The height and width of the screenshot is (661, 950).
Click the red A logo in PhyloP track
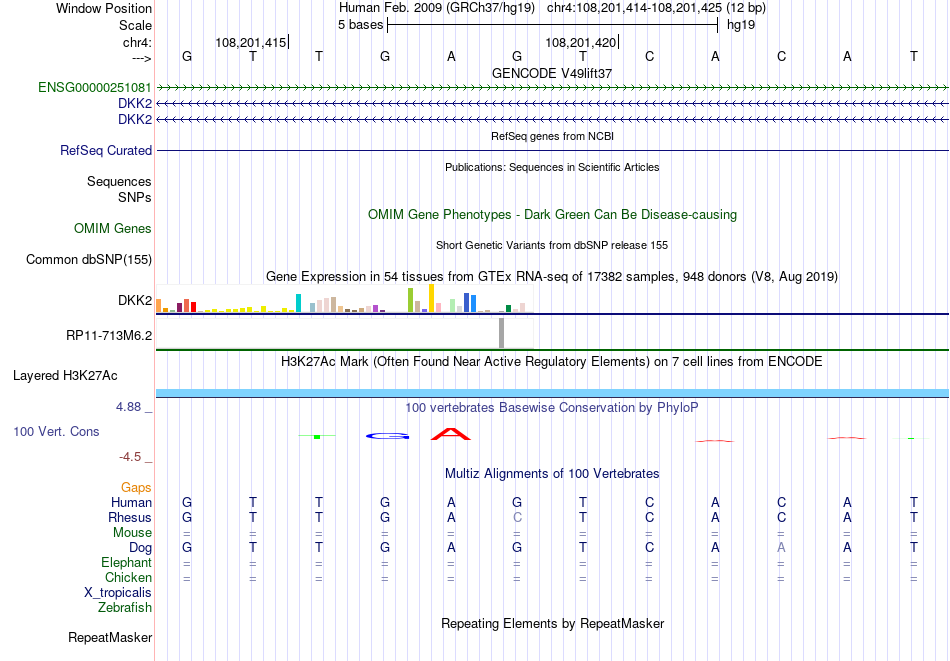(451, 434)
